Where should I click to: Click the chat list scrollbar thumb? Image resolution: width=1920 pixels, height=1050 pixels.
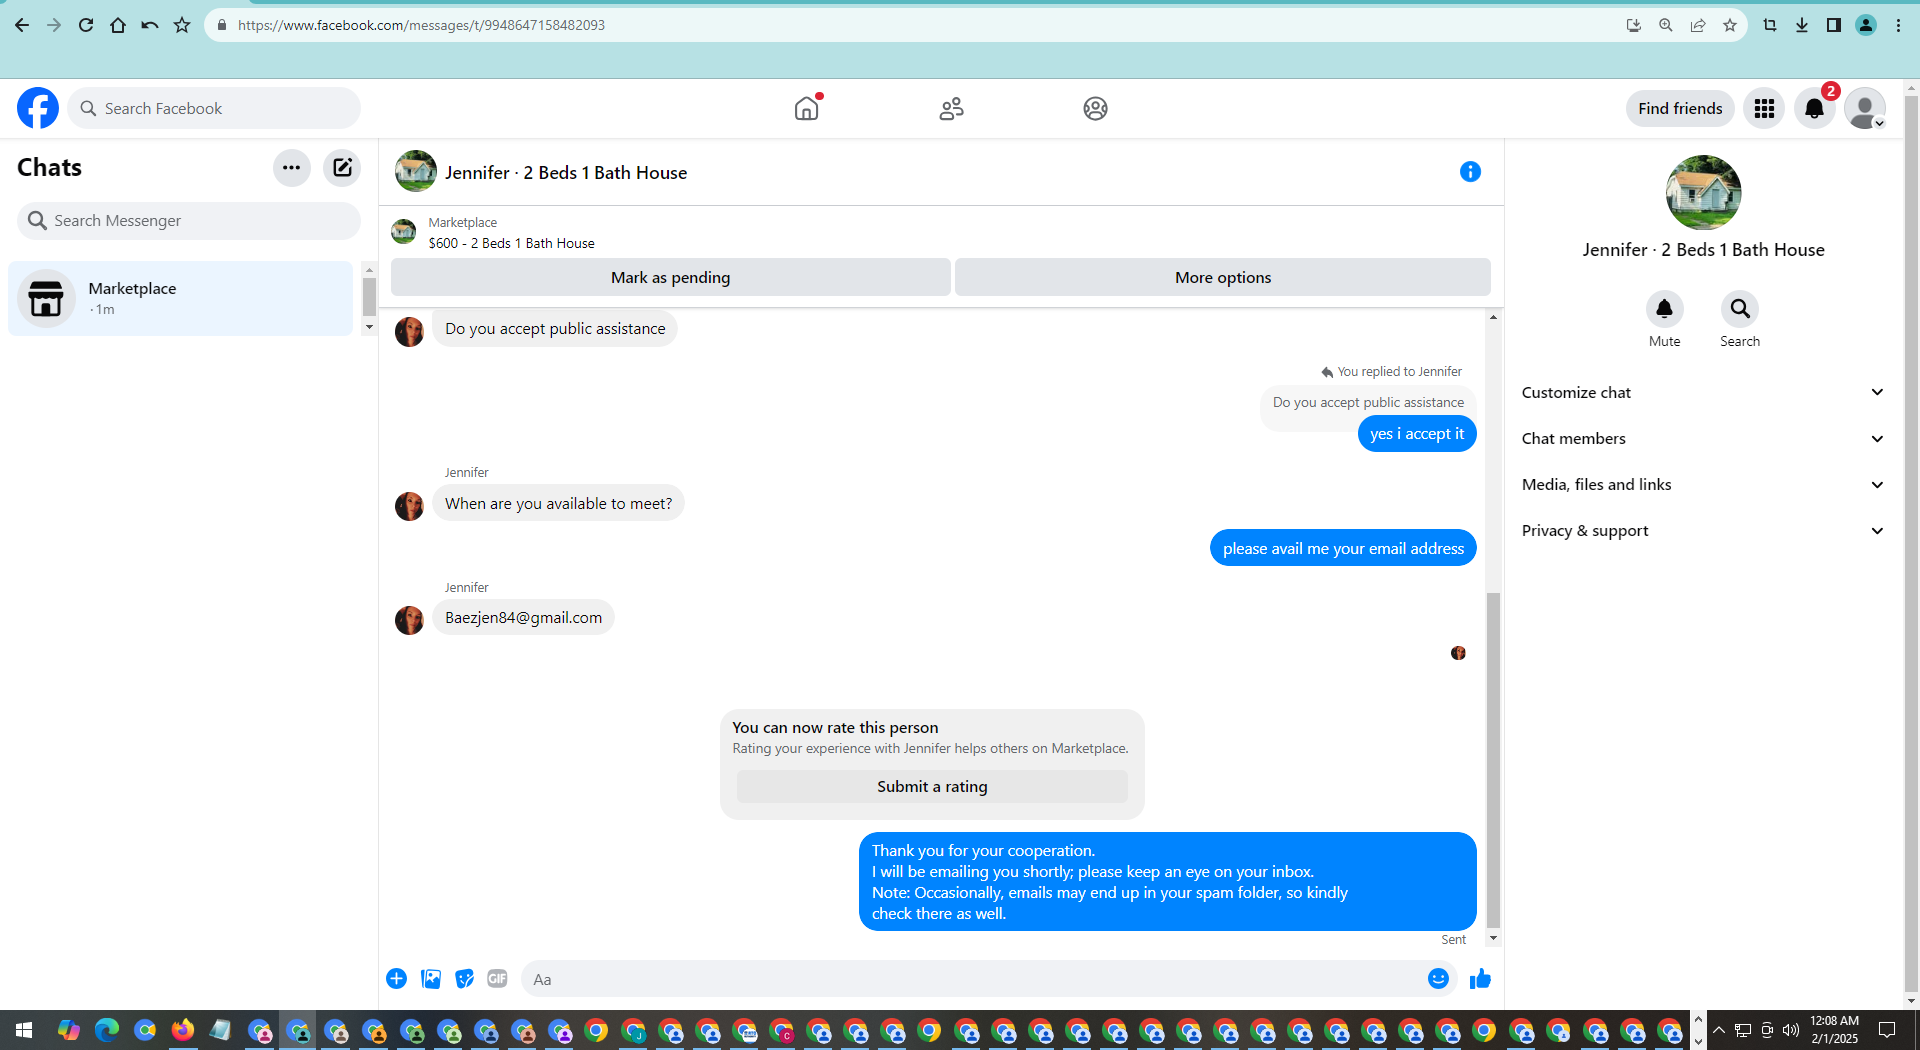pos(369,297)
